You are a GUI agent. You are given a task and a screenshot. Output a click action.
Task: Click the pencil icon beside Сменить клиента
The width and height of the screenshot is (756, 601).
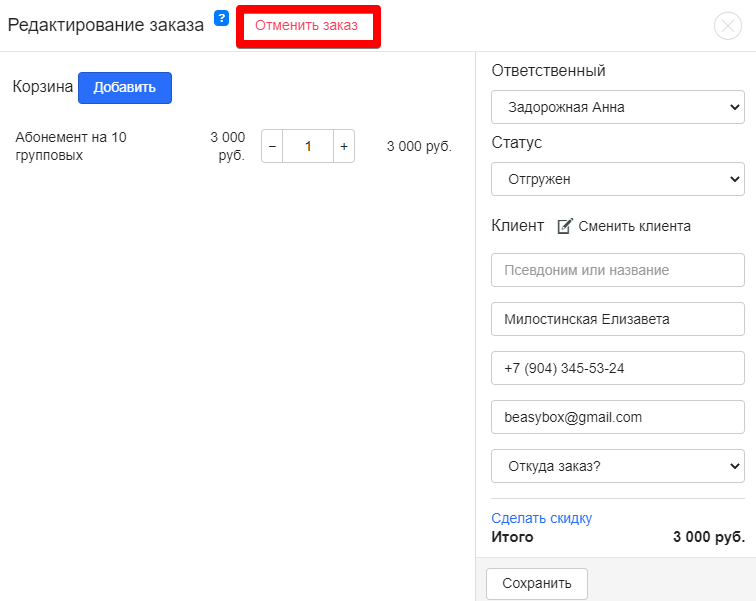564,226
